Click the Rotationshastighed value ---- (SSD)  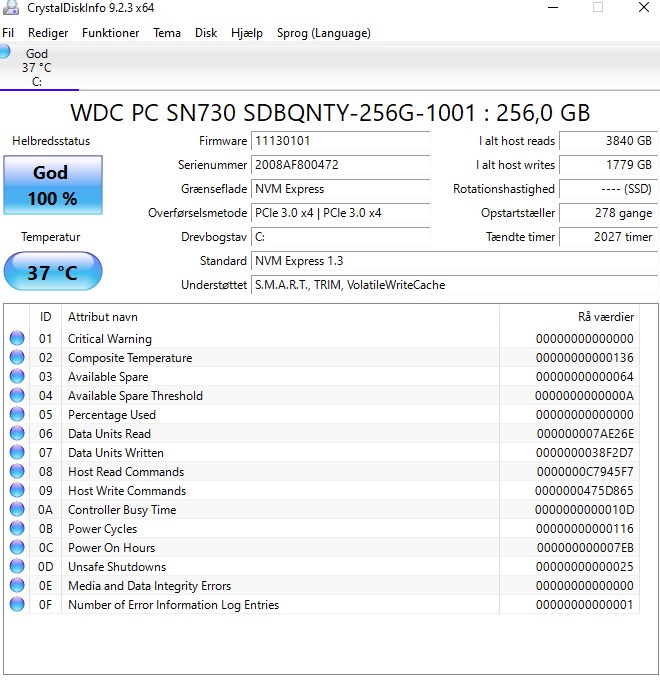tap(609, 188)
